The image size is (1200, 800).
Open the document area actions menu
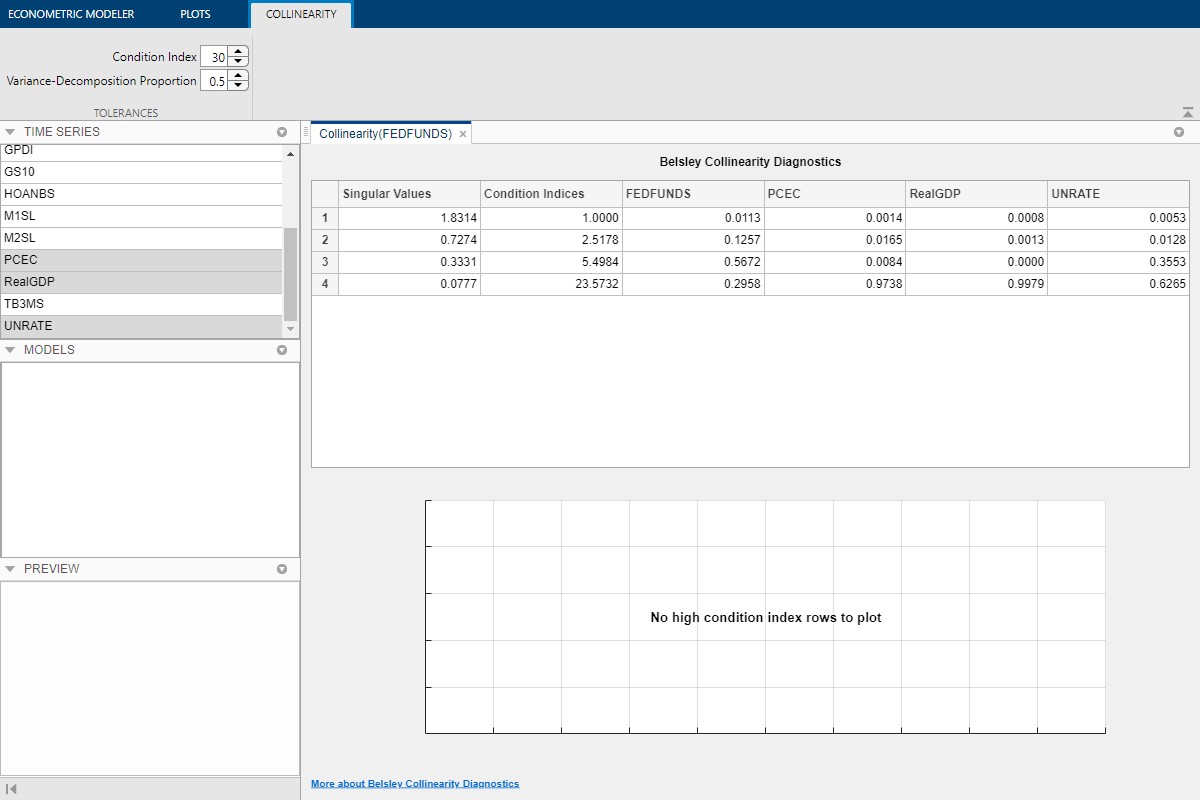(x=1178, y=132)
